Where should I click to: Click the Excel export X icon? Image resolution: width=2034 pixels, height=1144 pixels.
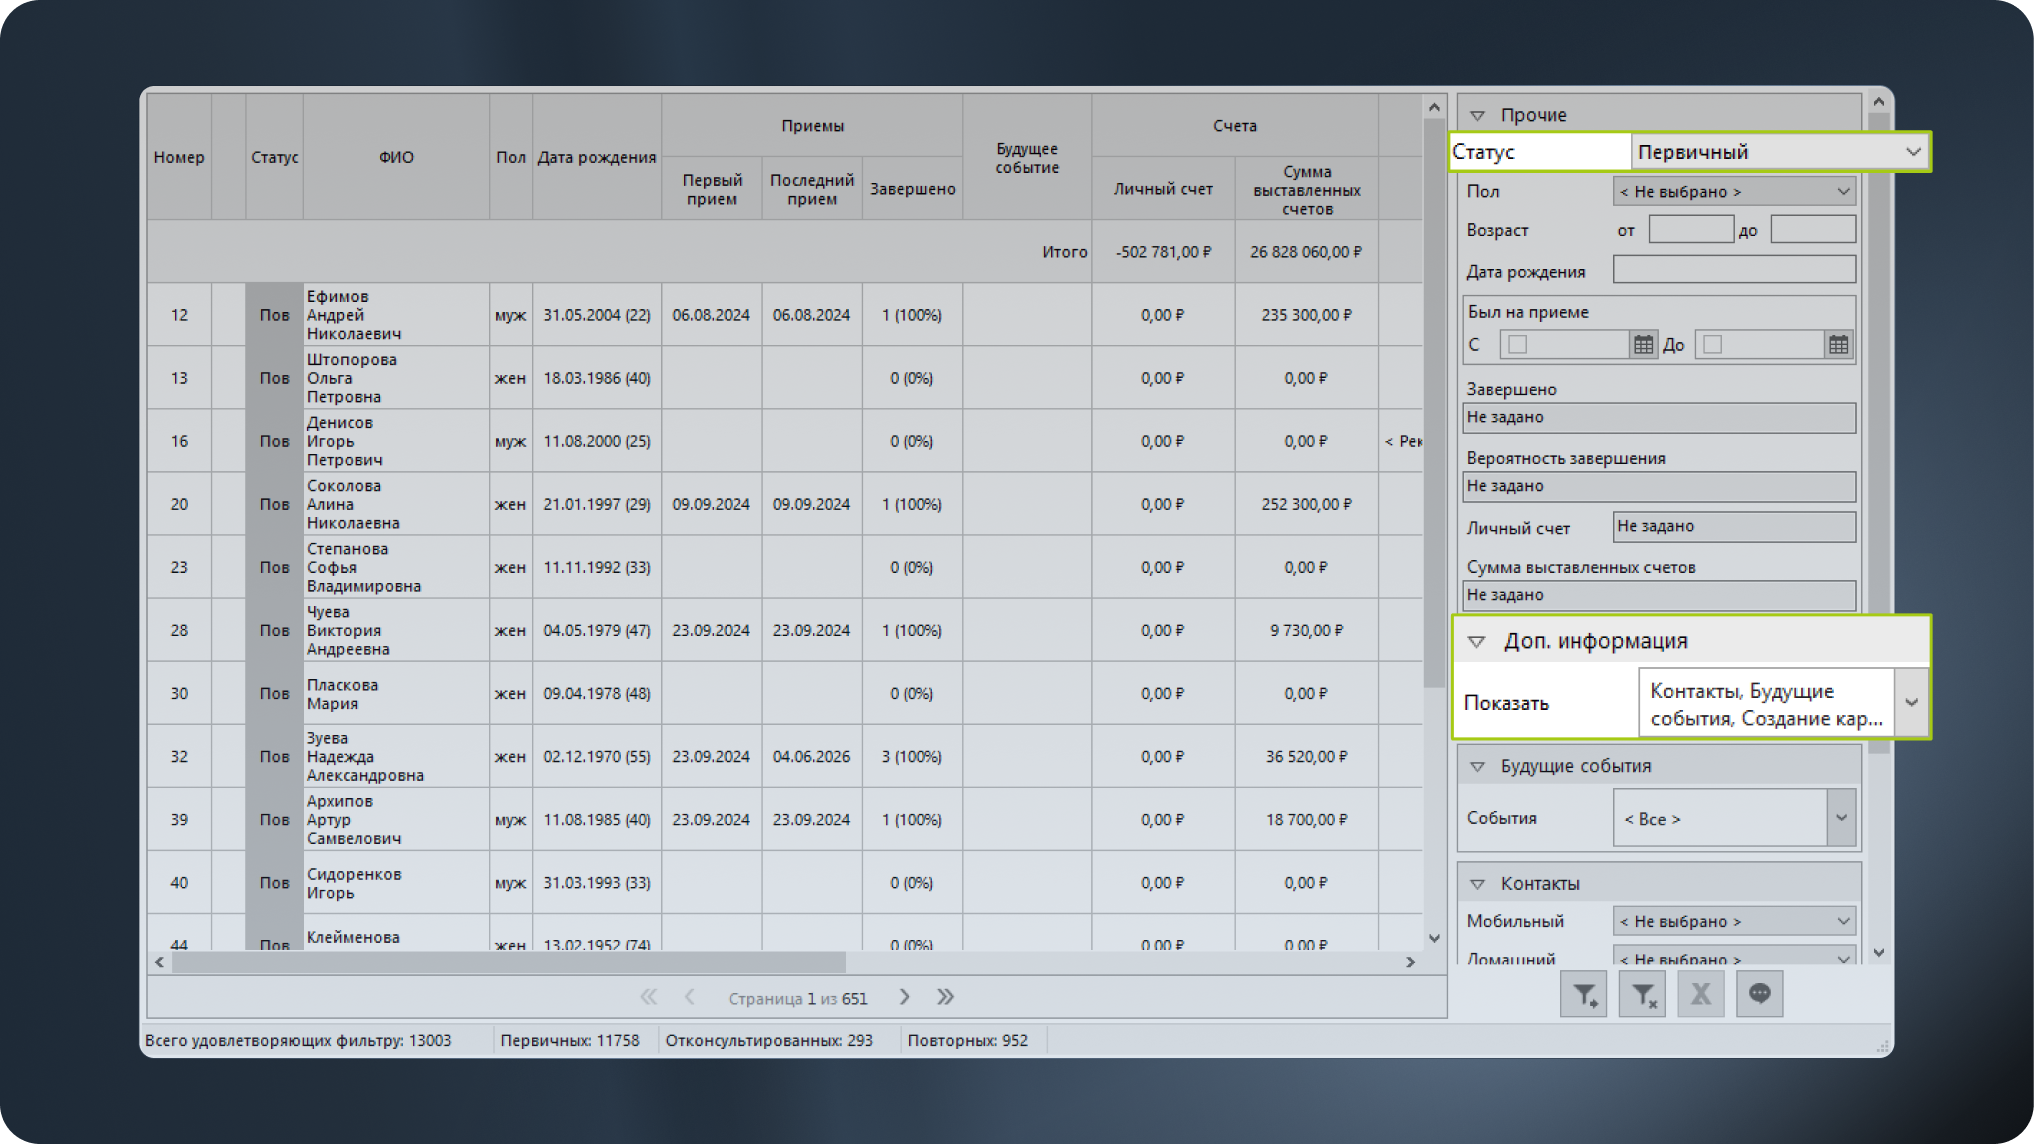pyautogui.click(x=1701, y=994)
